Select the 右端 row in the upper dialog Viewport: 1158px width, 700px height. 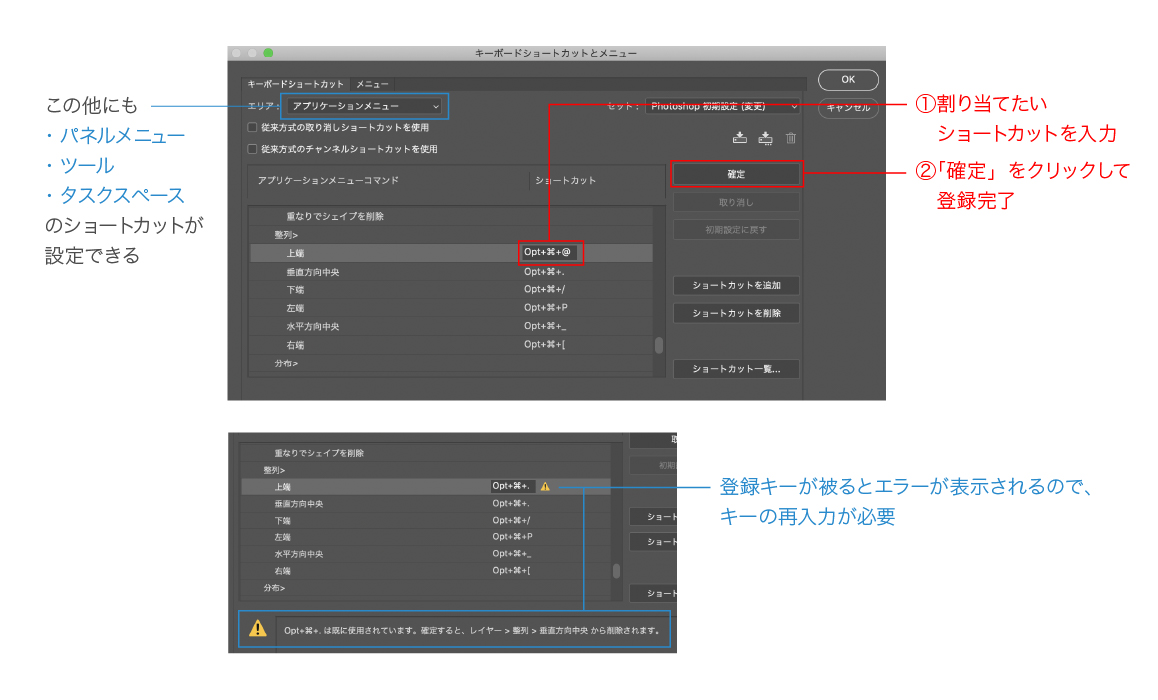(x=451, y=345)
